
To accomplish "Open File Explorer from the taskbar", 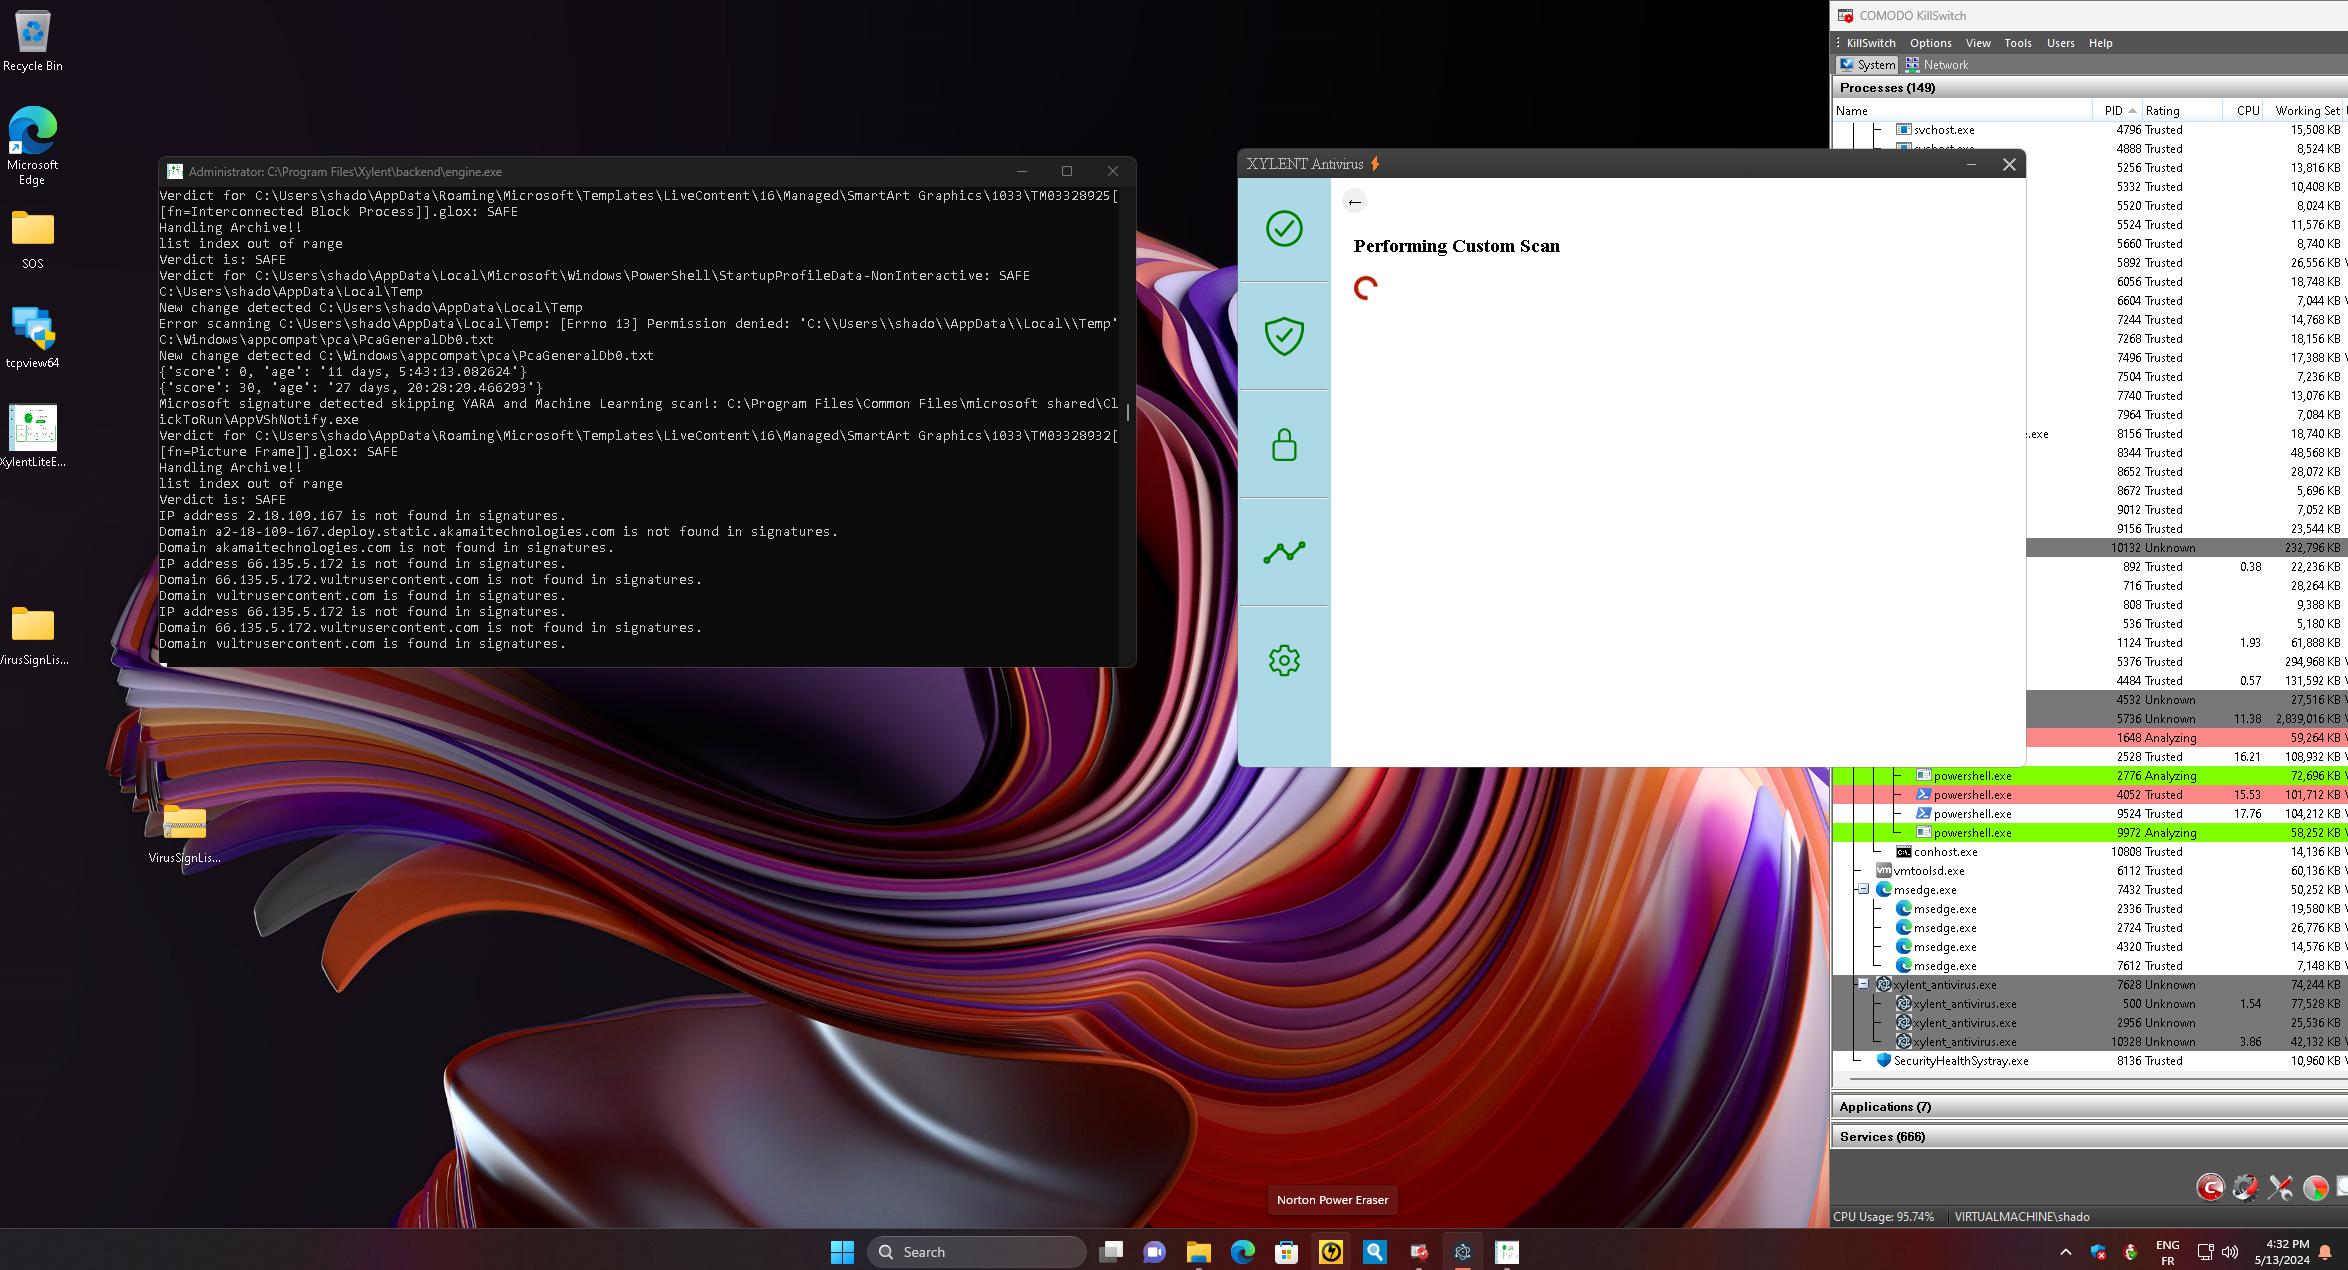I will (1198, 1252).
